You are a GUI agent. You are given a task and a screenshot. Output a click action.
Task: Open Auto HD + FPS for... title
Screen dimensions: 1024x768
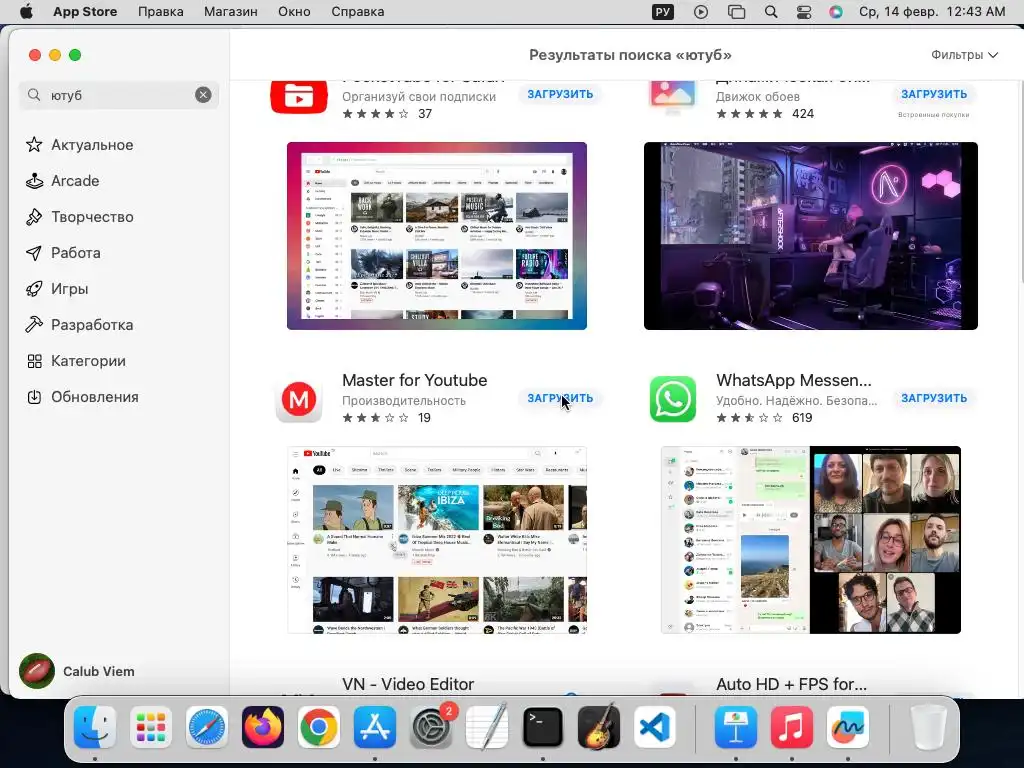[792, 684]
